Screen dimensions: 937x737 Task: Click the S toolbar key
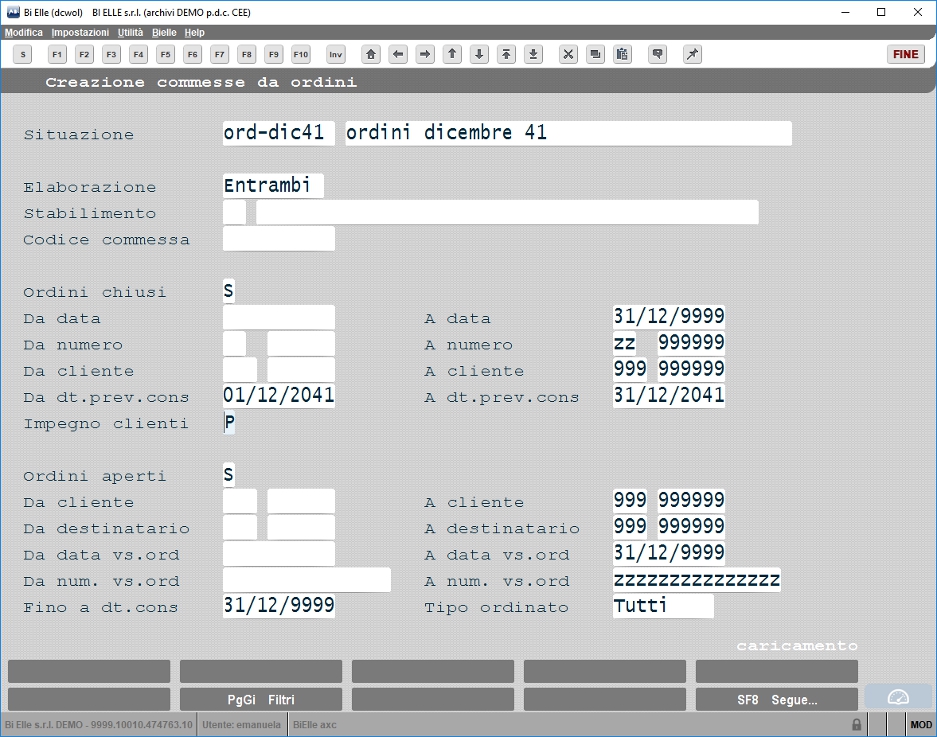[23, 54]
